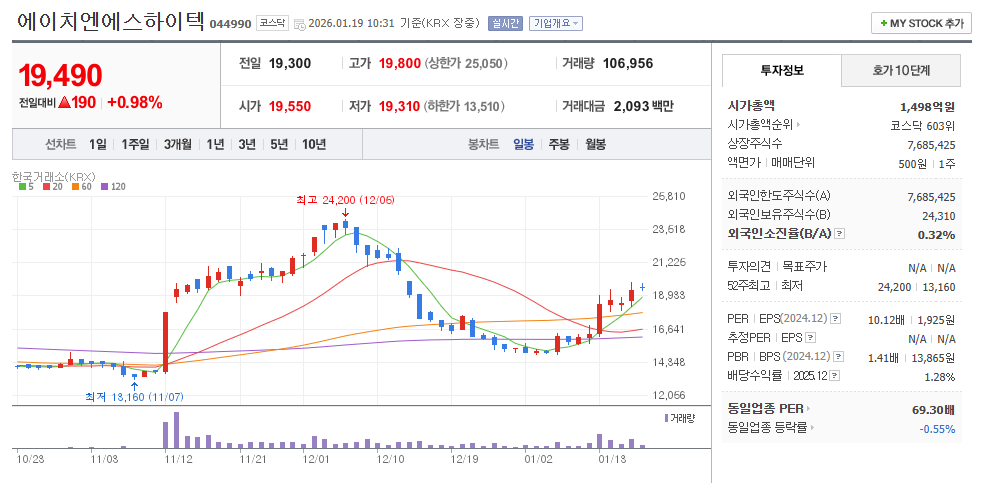Select the 5년 line chart period
This screenshot has height=483, width=988.
pyautogui.click(x=279, y=144)
